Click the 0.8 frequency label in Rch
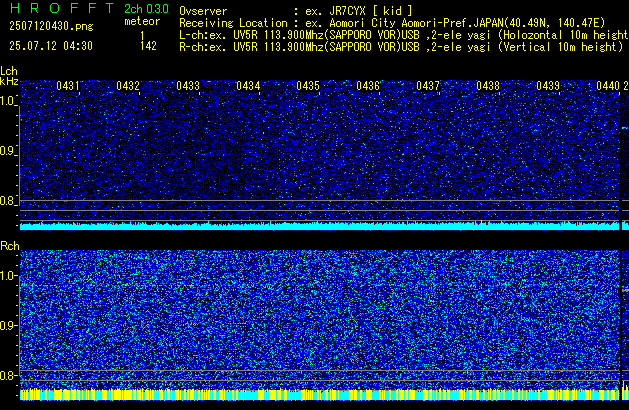The height and width of the screenshot is (410, 629). 8,376
